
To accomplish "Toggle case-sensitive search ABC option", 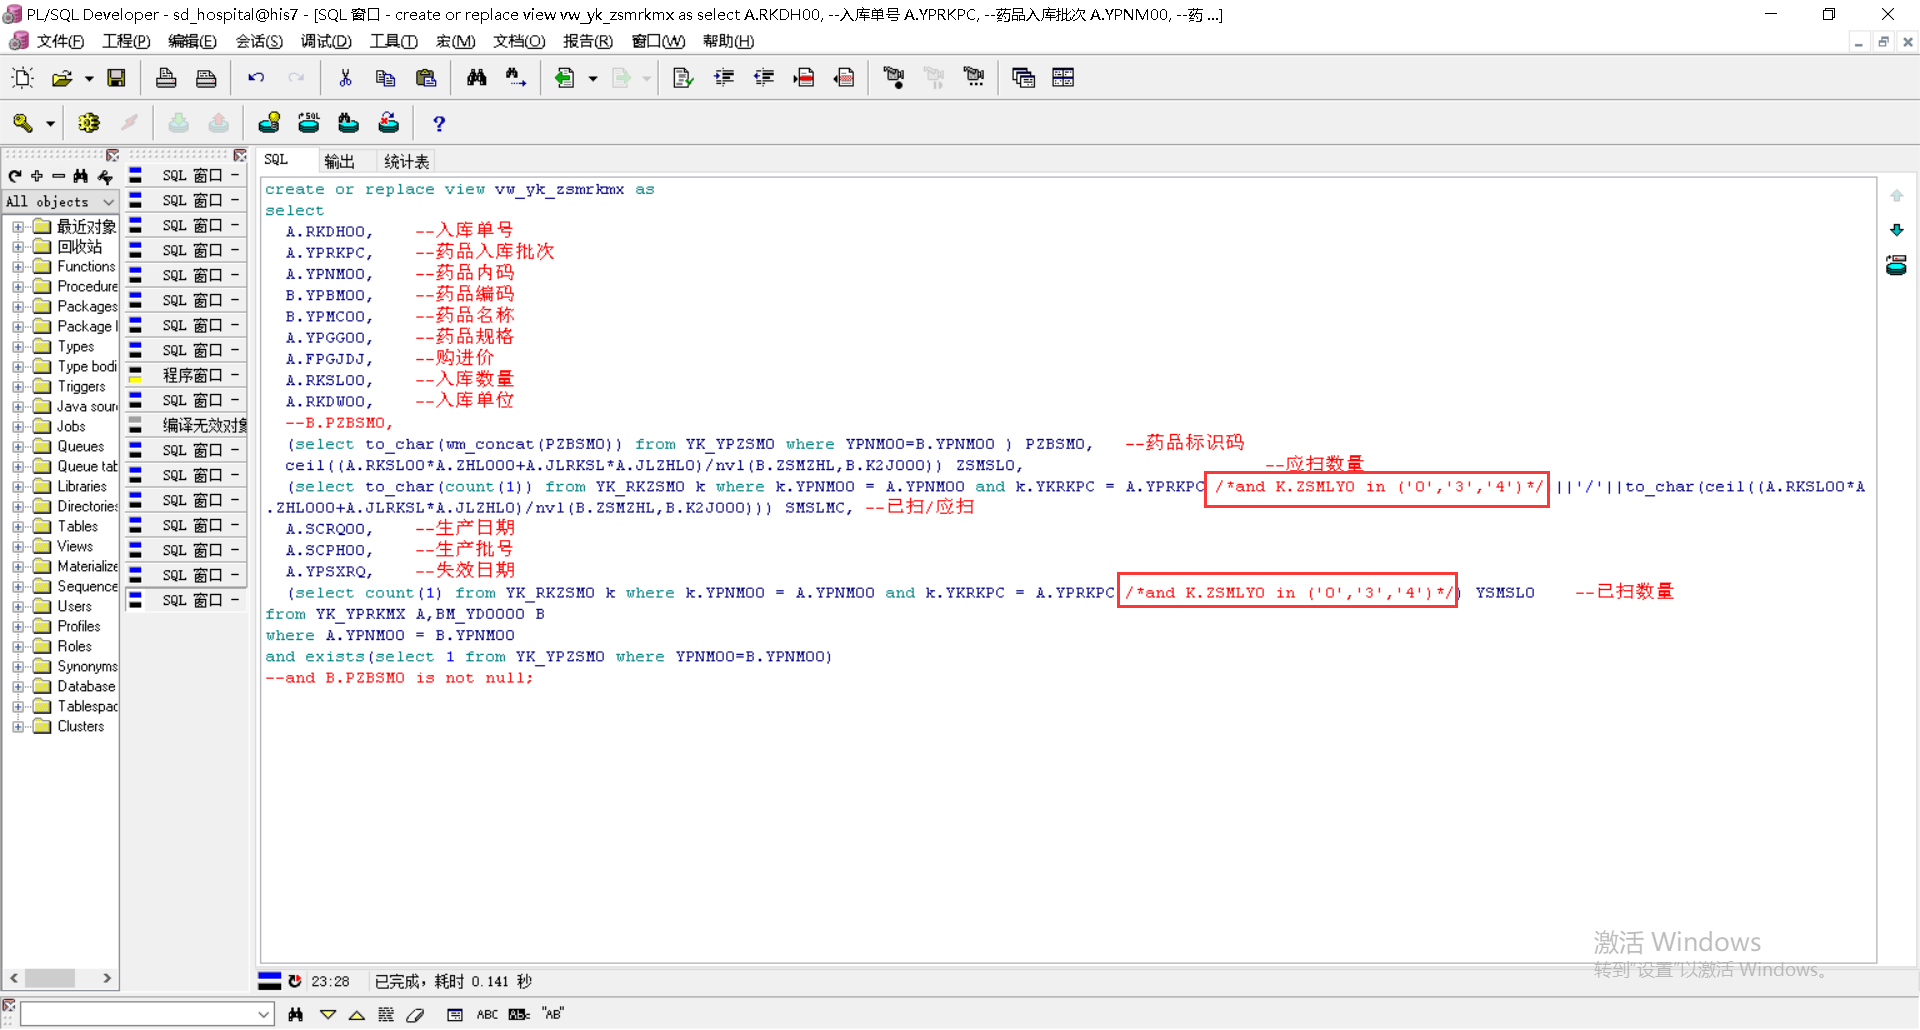I will pyautogui.click(x=487, y=1014).
